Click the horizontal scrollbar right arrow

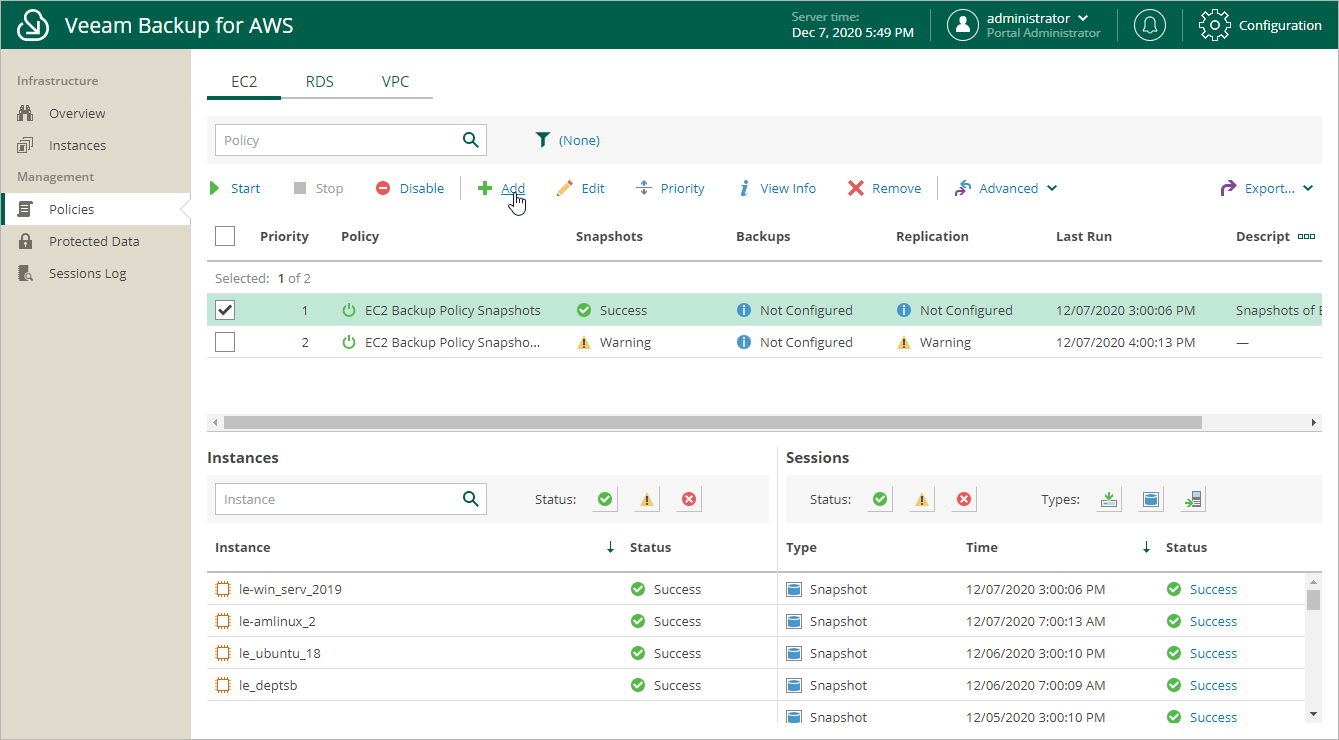[x=1315, y=423]
